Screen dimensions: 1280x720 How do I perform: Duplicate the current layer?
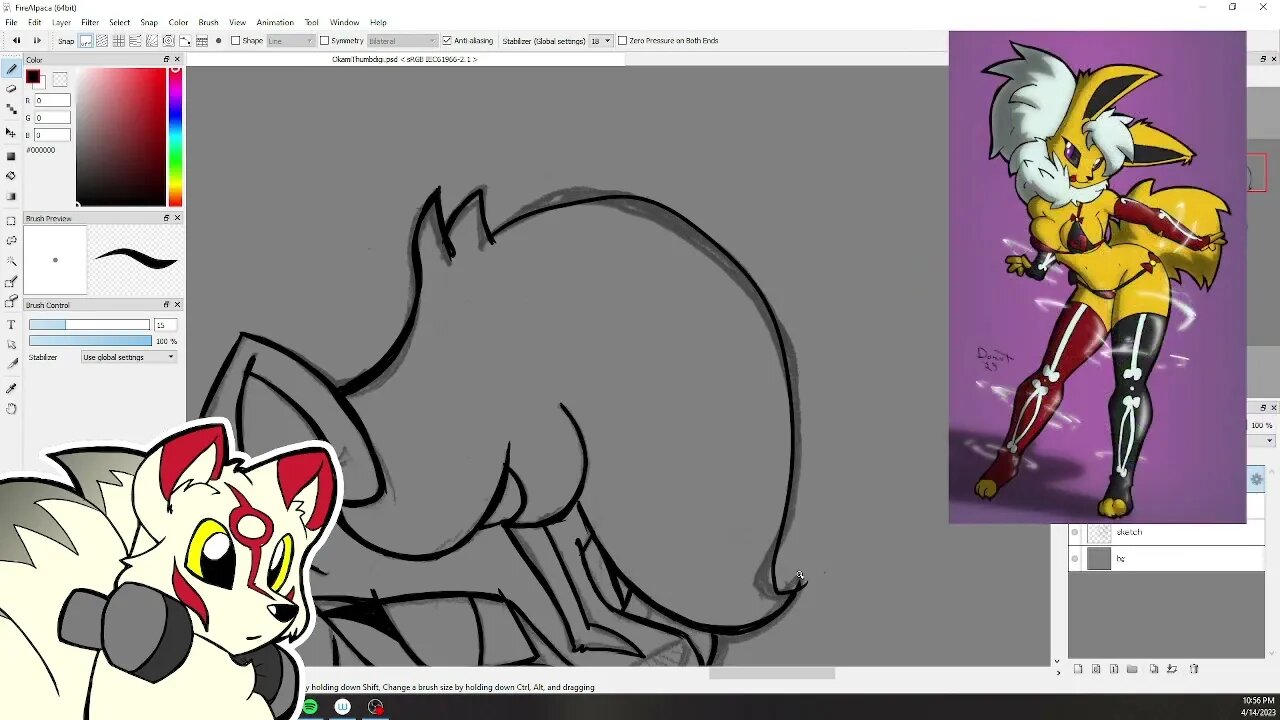pyautogui.click(x=1154, y=669)
